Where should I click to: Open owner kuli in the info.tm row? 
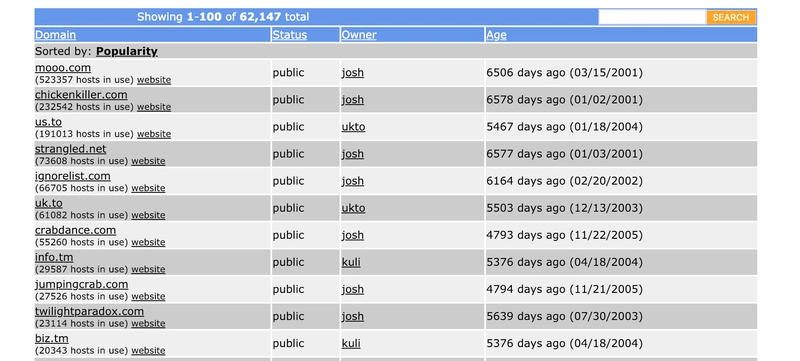click(351, 262)
